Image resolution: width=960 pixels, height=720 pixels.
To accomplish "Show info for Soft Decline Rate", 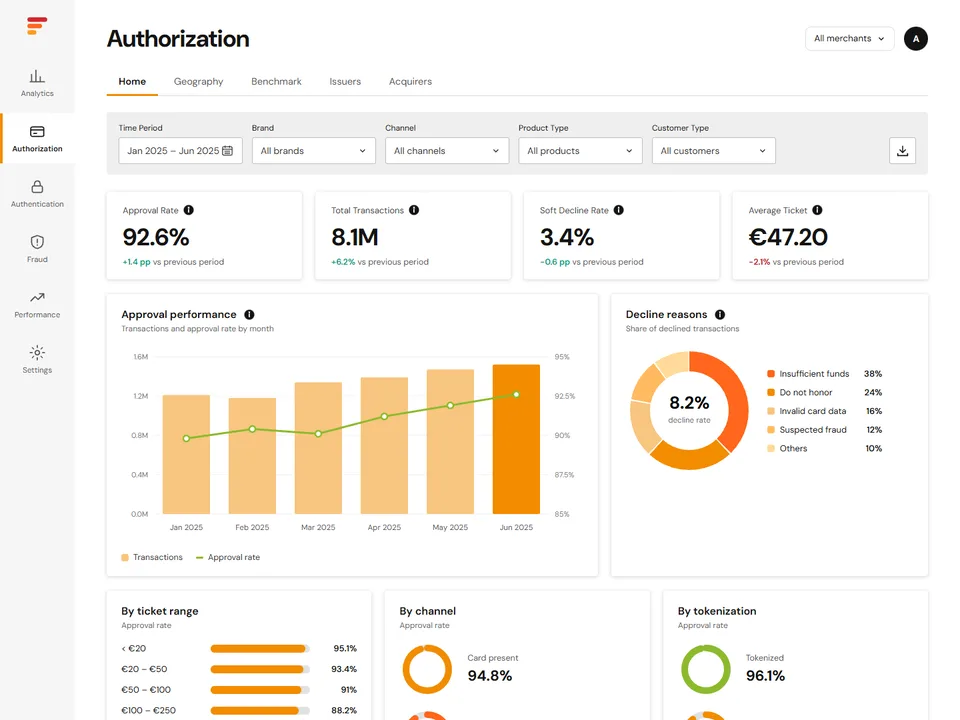I will point(619,210).
